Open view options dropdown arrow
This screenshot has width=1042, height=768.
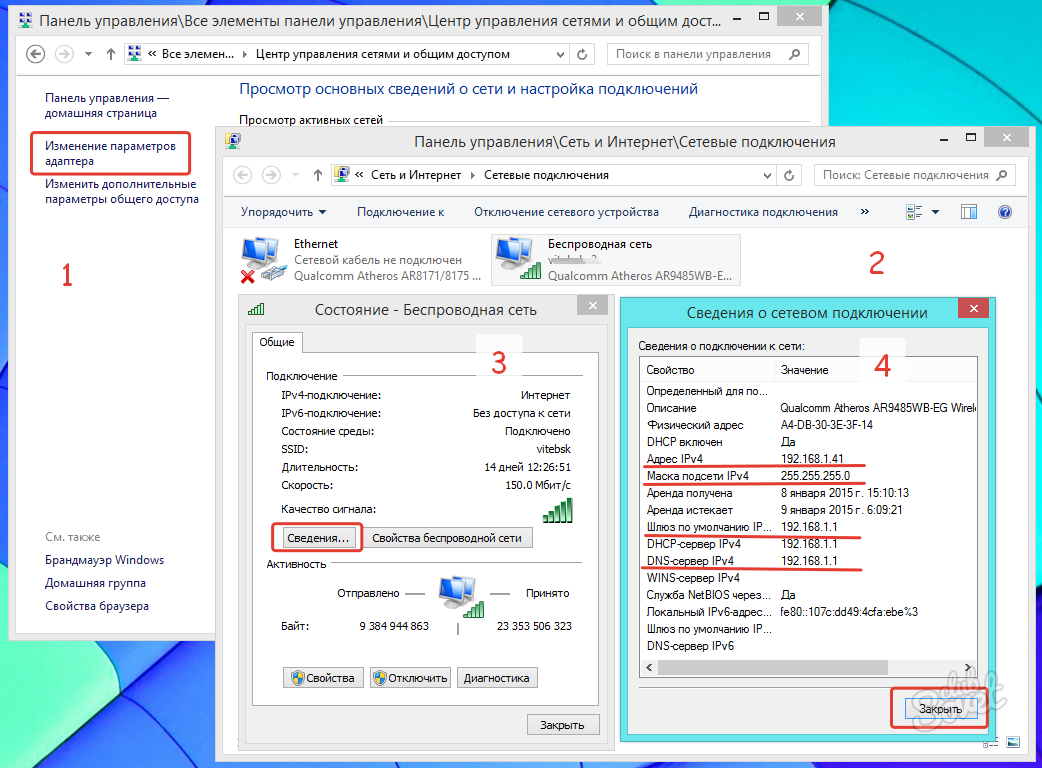[x=936, y=212]
